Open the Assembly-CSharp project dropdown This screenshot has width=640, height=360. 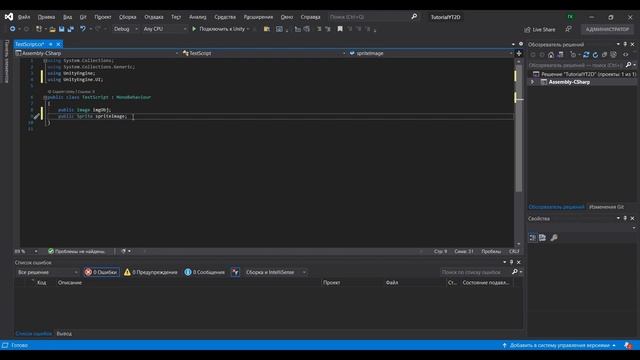pos(97,53)
